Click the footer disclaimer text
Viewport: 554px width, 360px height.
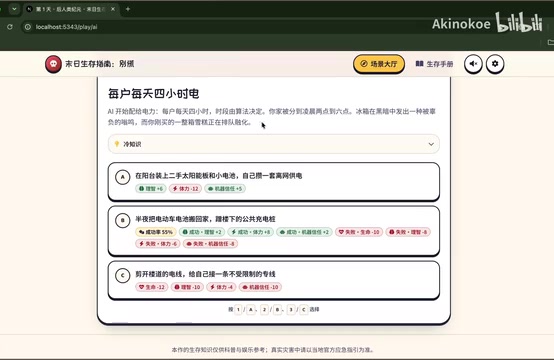click(272, 350)
